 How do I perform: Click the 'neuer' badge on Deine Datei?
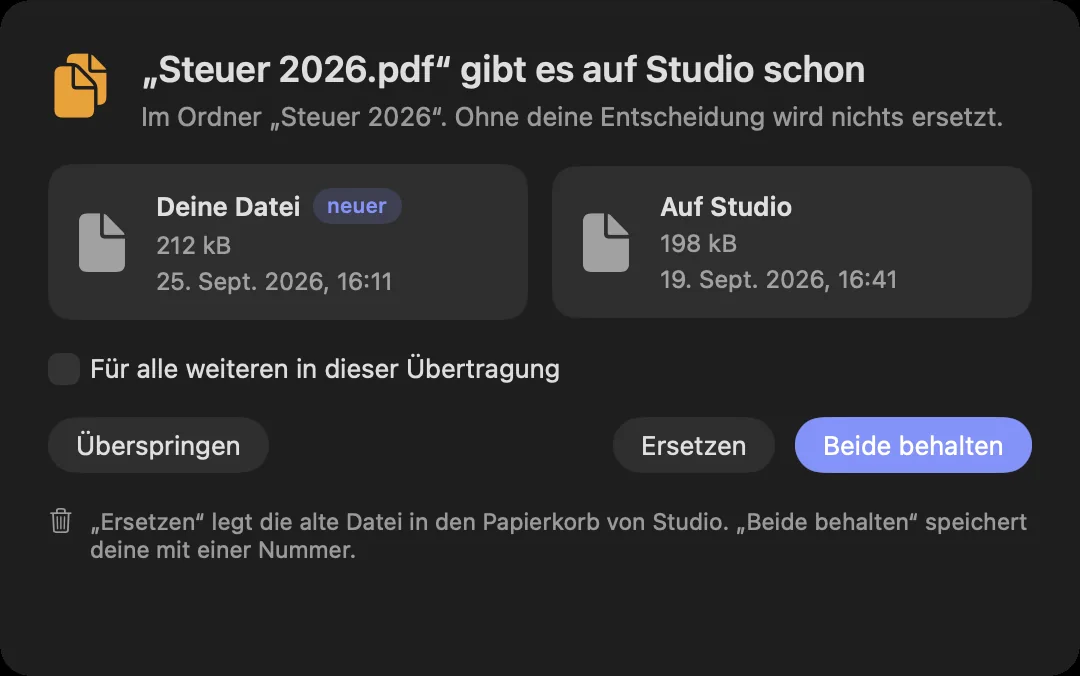click(357, 206)
